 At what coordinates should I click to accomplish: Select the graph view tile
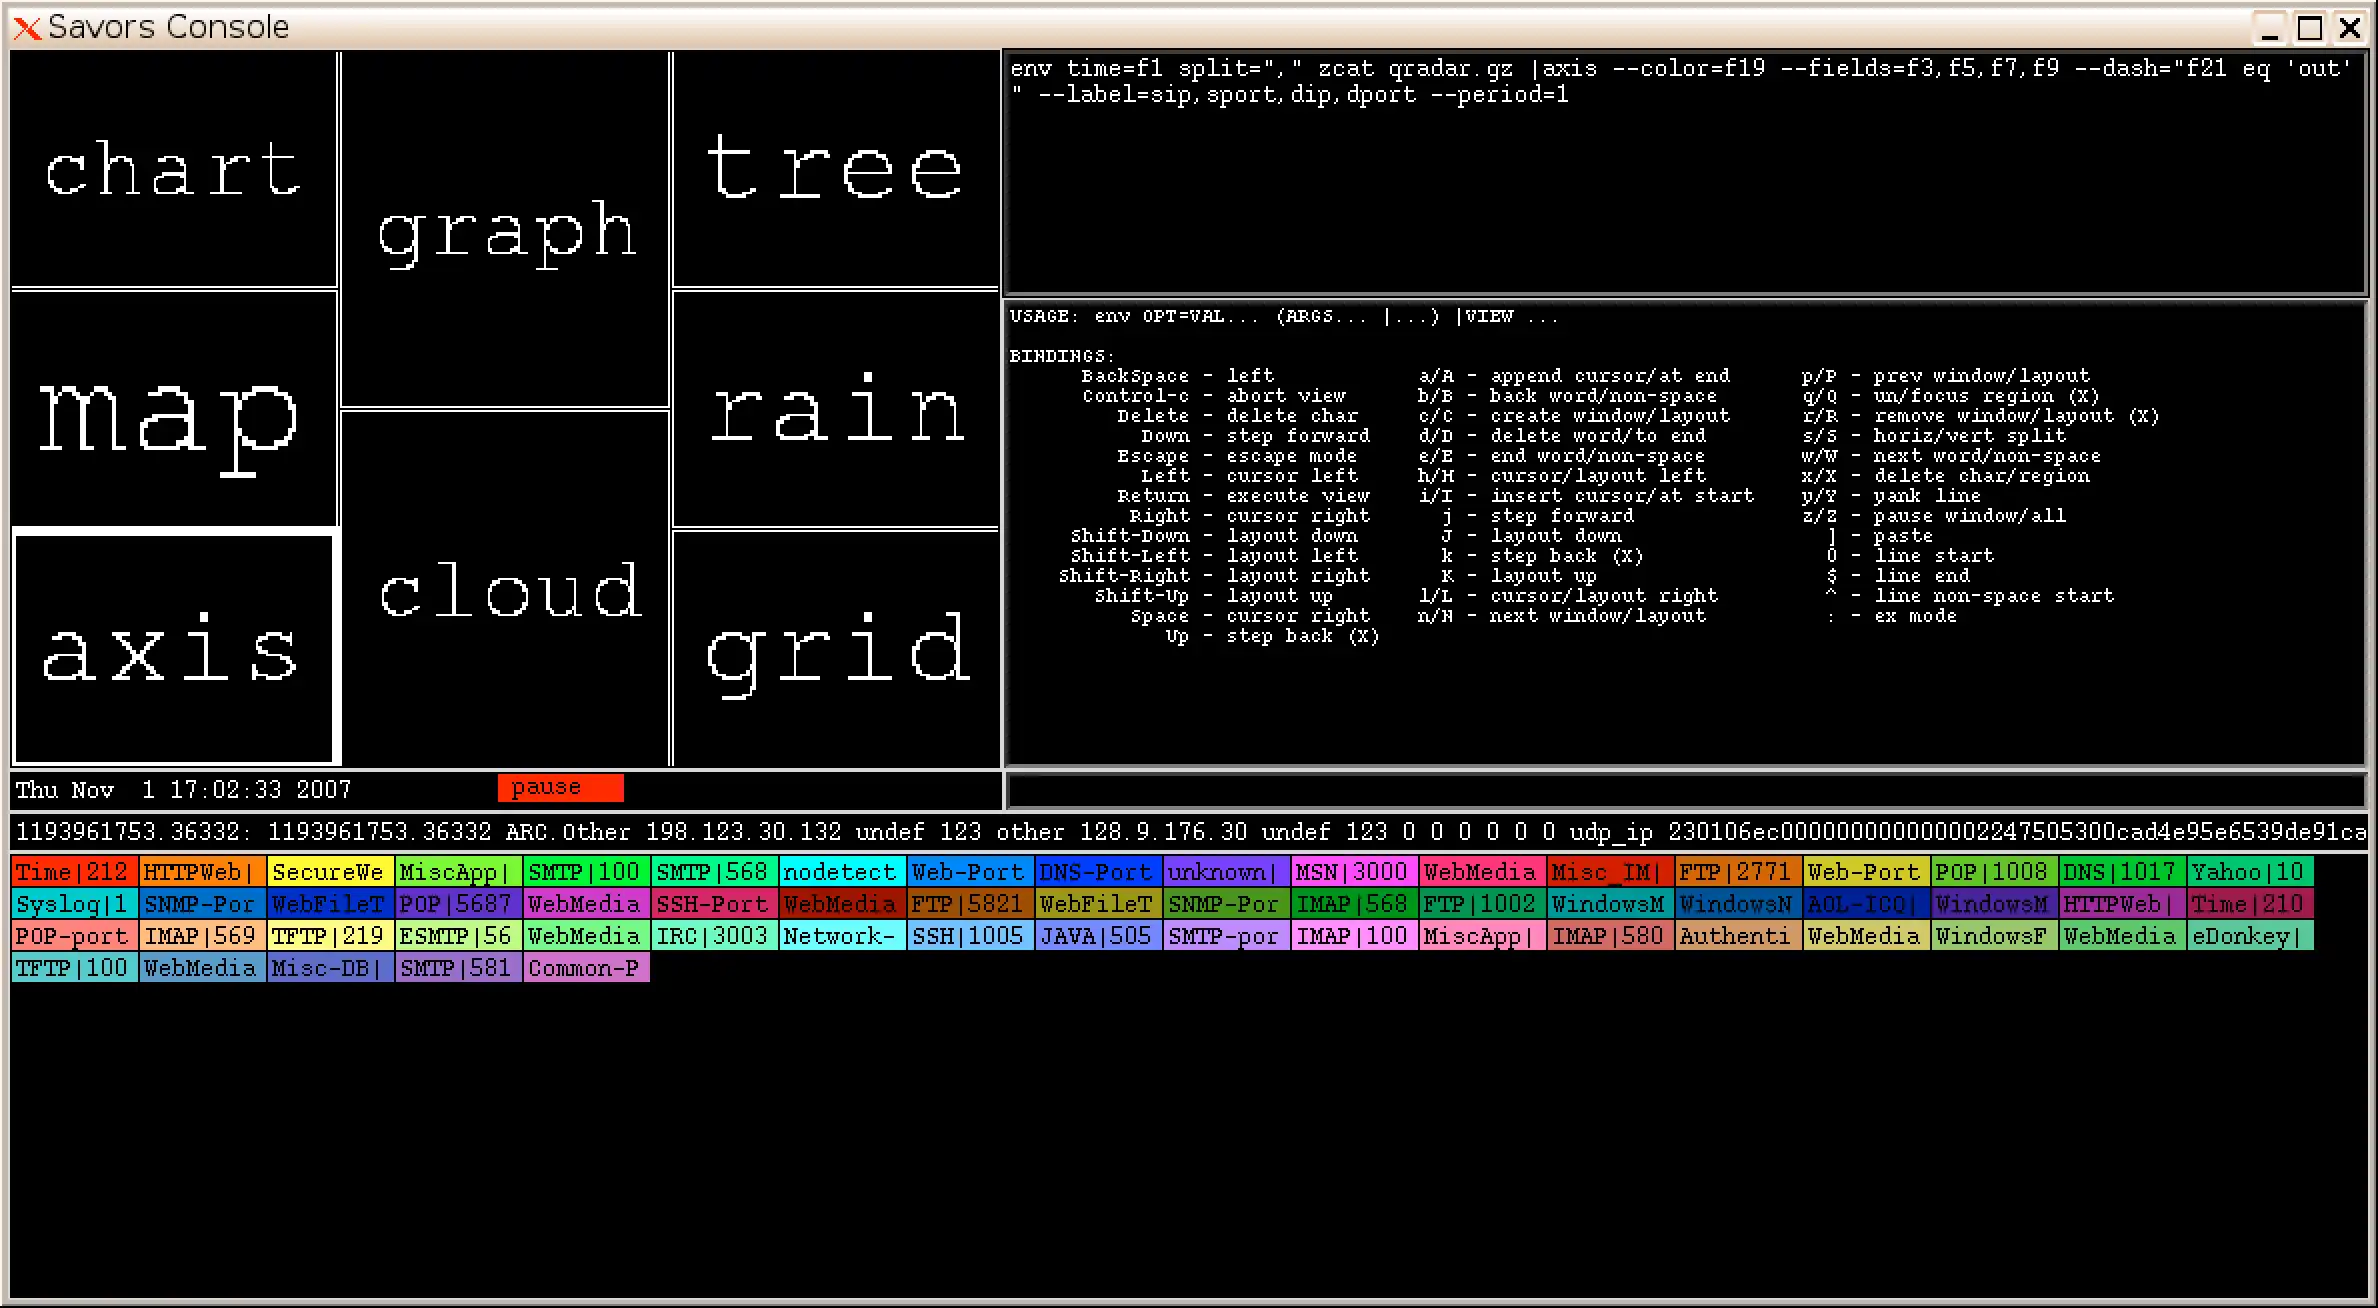coord(505,230)
